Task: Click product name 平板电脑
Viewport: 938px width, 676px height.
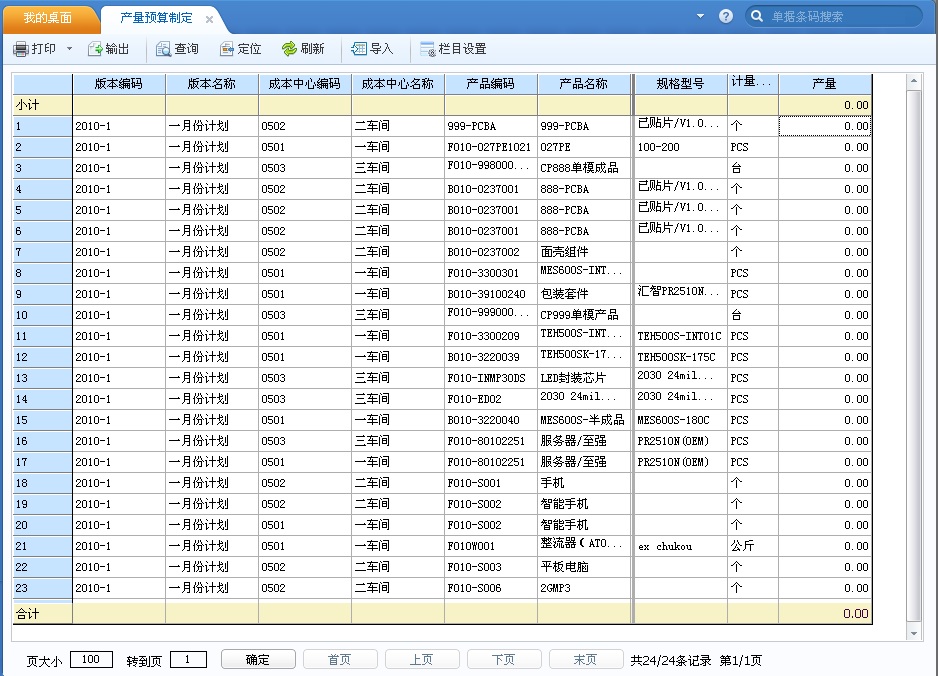Action: tap(564, 567)
